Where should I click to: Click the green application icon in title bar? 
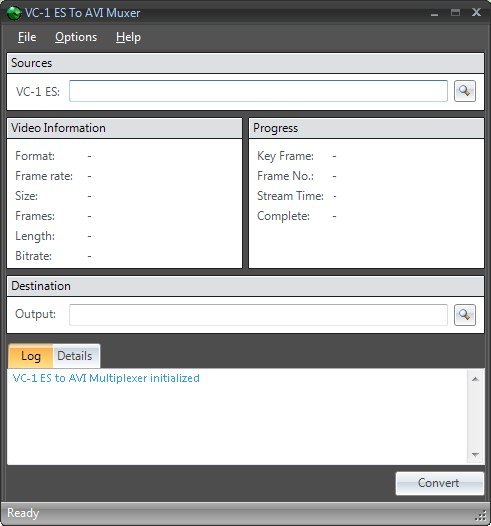[14, 13]
